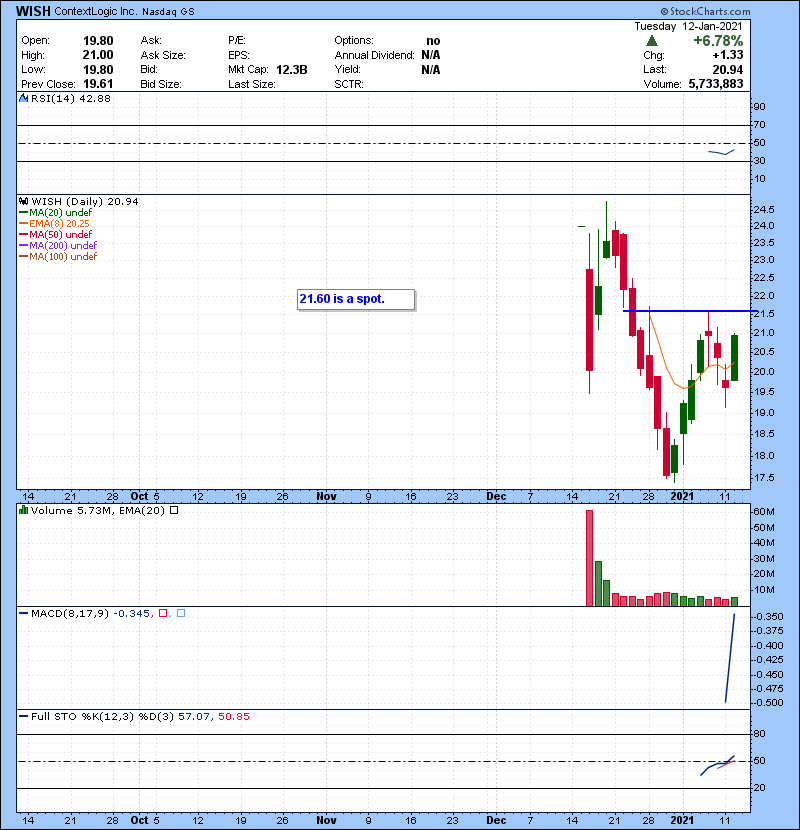Click the Nasdaq GS exchange label

[168, 12]
